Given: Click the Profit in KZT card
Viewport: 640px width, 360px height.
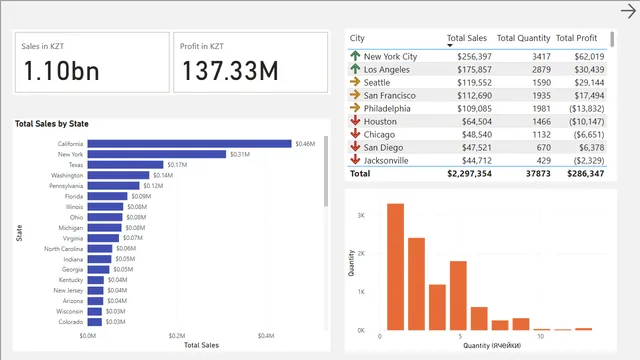Looking at the screenshot, I should tap(251, 62).
